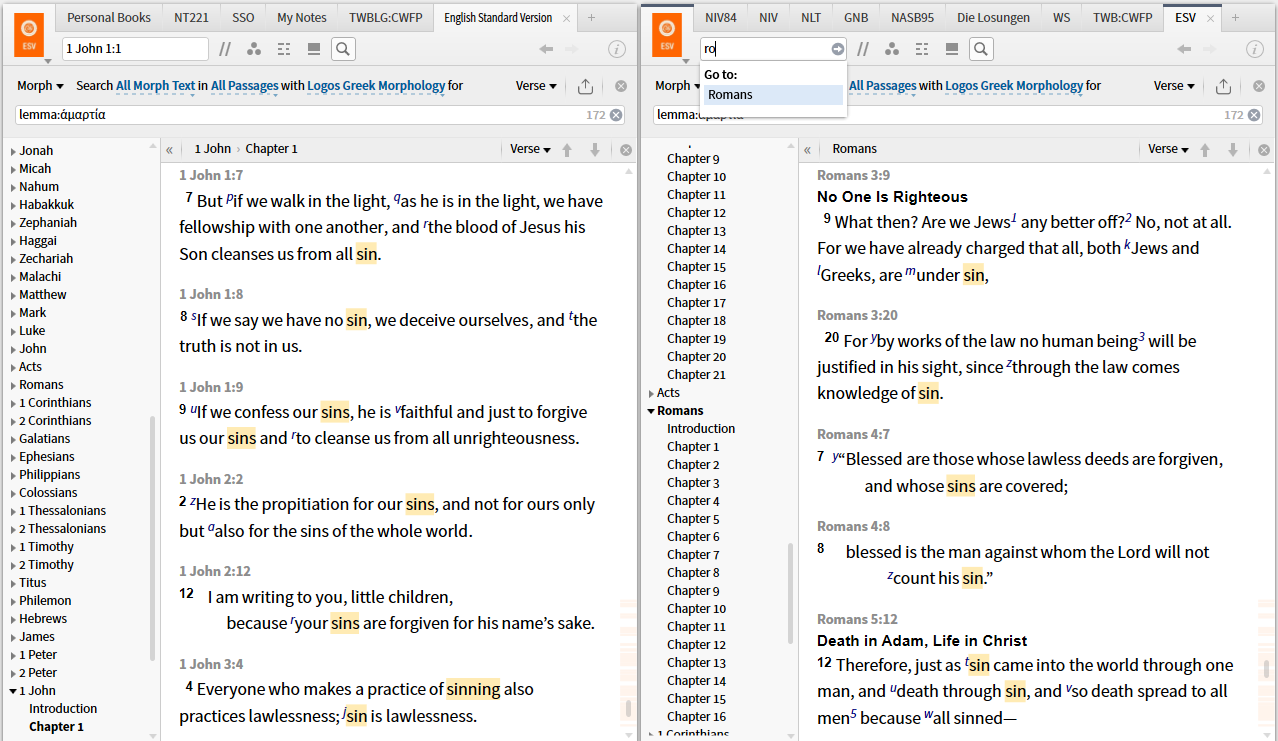Go back in right panel history

coord(1184,49)
